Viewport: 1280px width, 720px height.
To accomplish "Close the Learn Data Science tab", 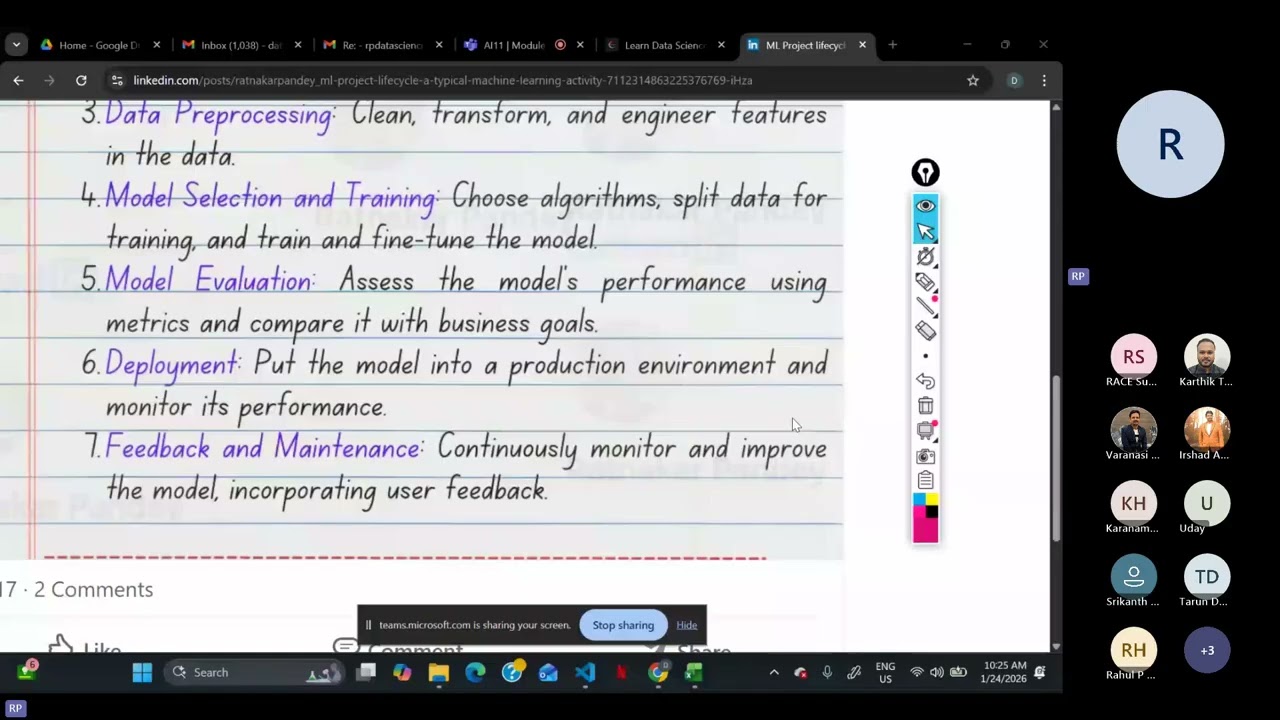I will [721, 45].
